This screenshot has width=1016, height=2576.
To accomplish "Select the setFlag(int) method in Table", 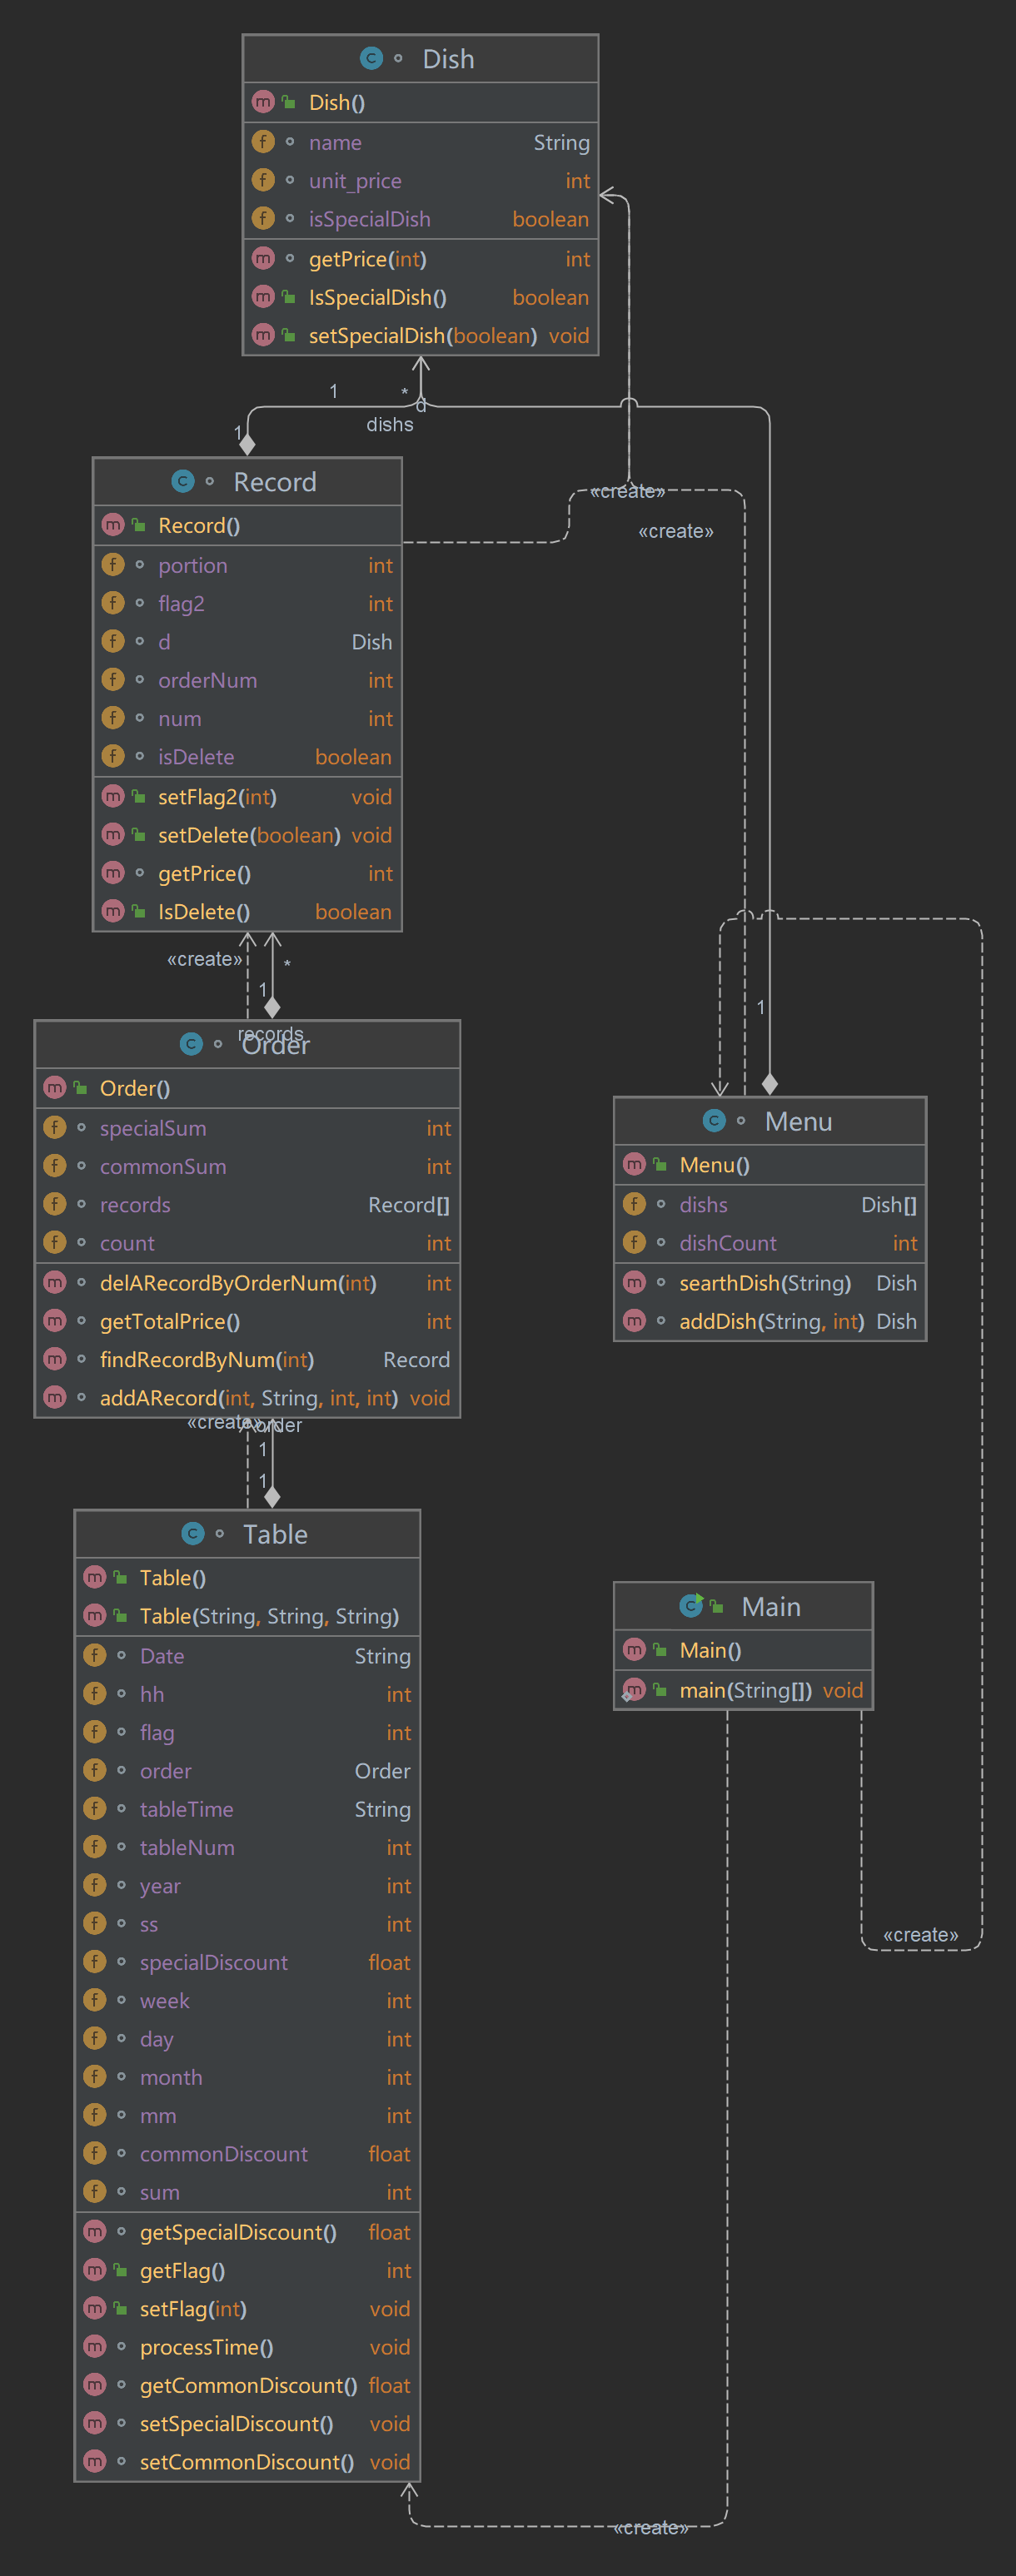I will [x=247, y=2308].
